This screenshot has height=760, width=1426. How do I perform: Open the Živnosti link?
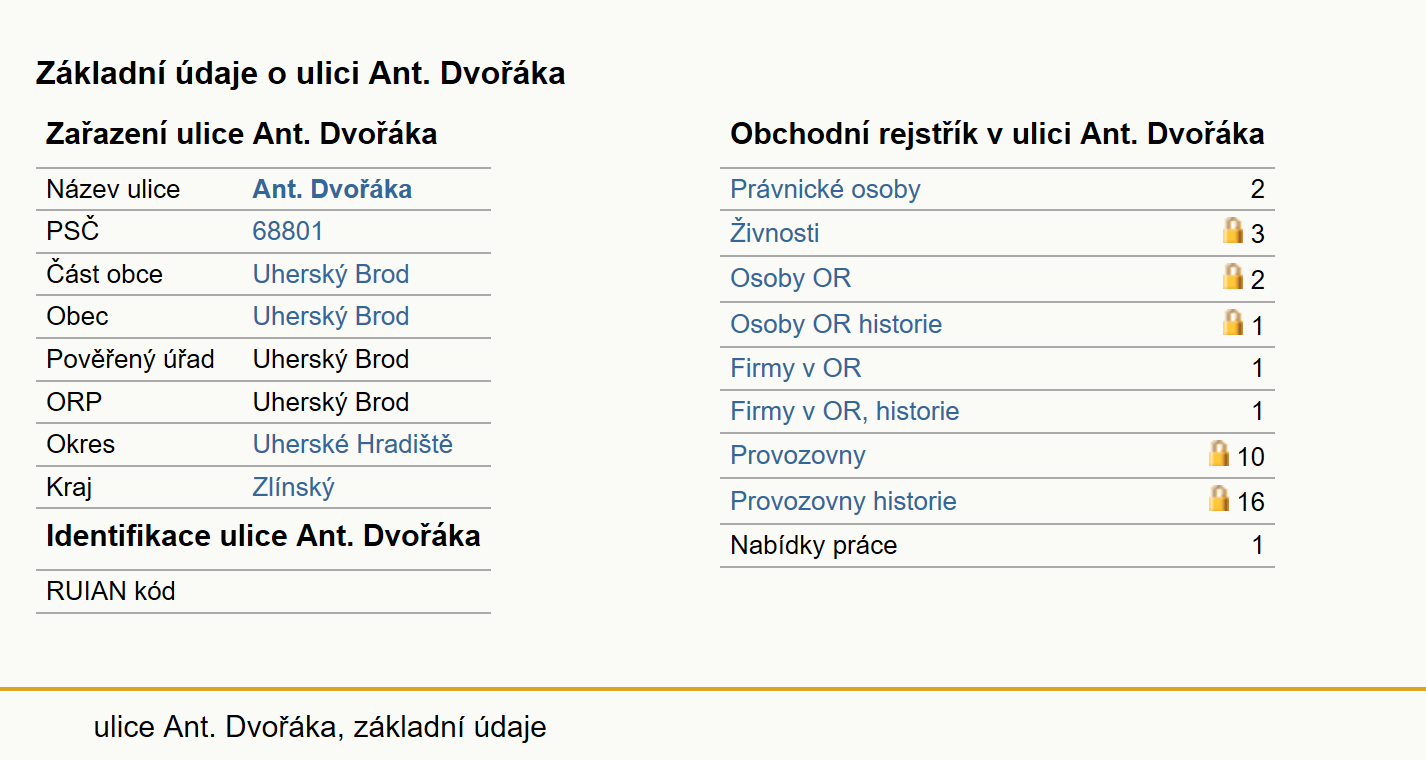pos(775,233)
